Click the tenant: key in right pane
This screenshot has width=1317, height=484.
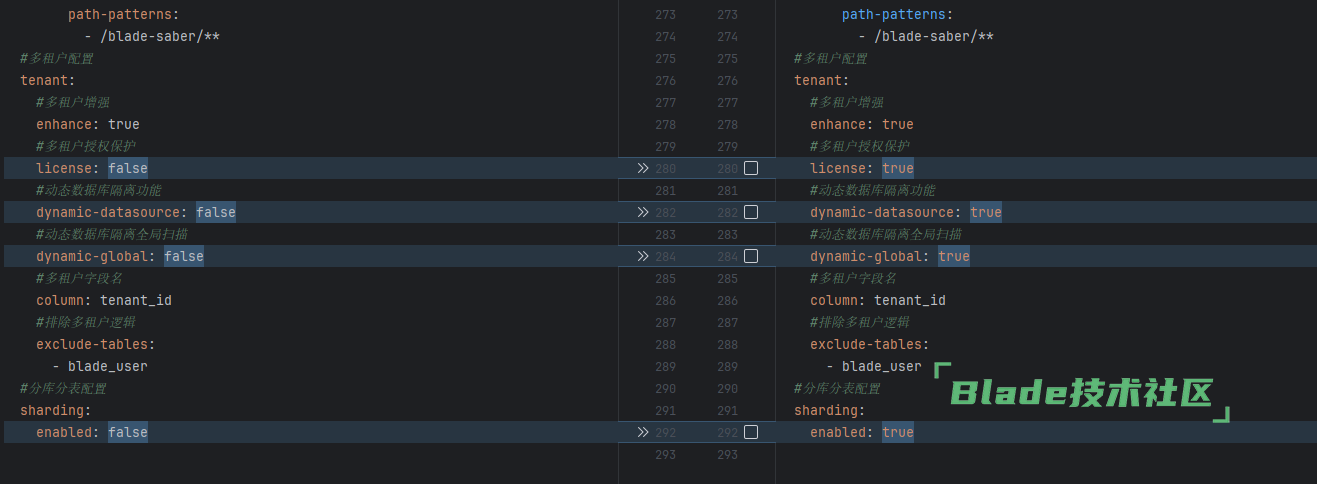(821, 80)
